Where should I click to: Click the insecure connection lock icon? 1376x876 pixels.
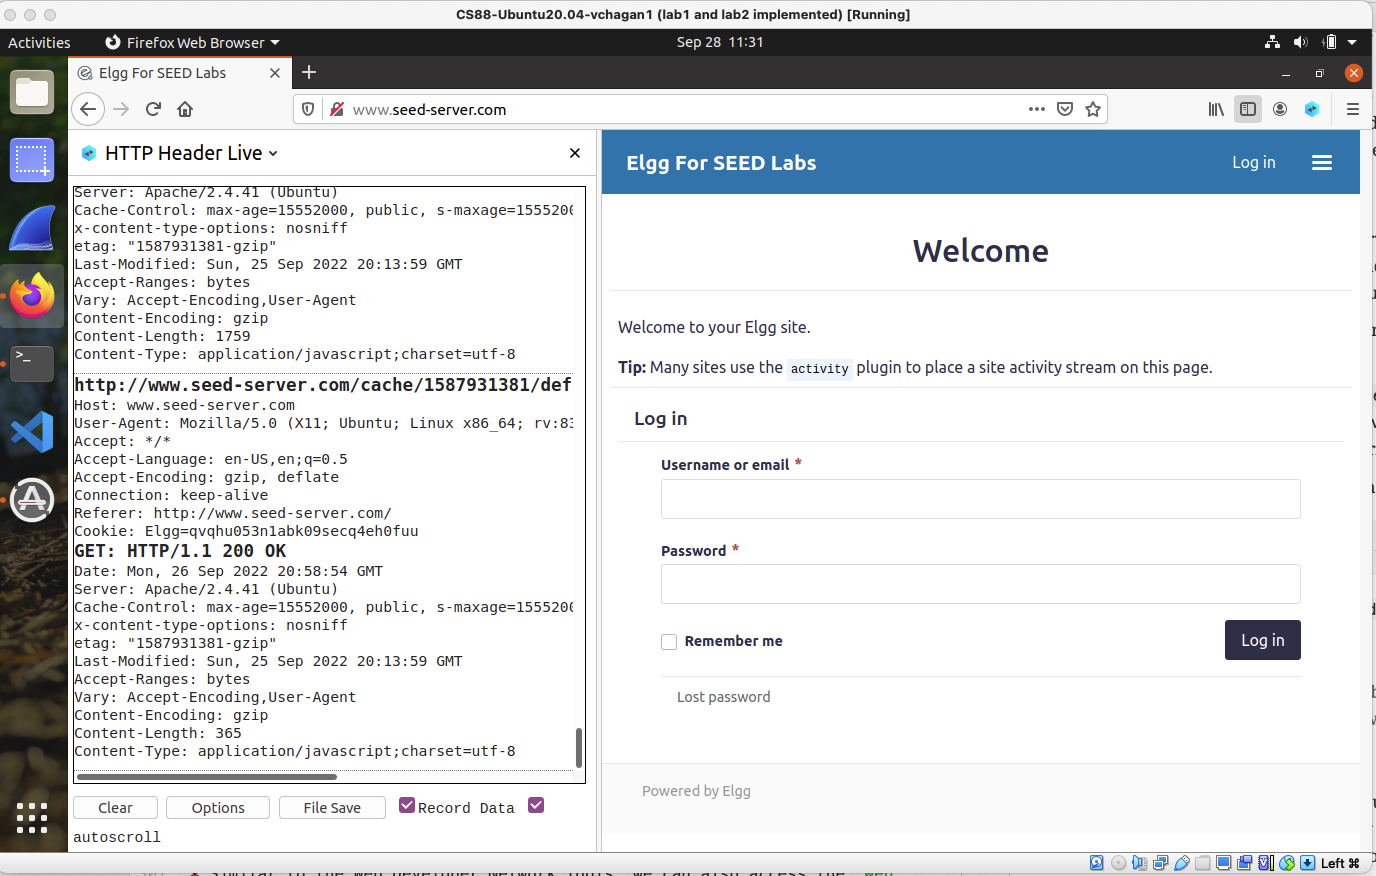pos(337,109)
